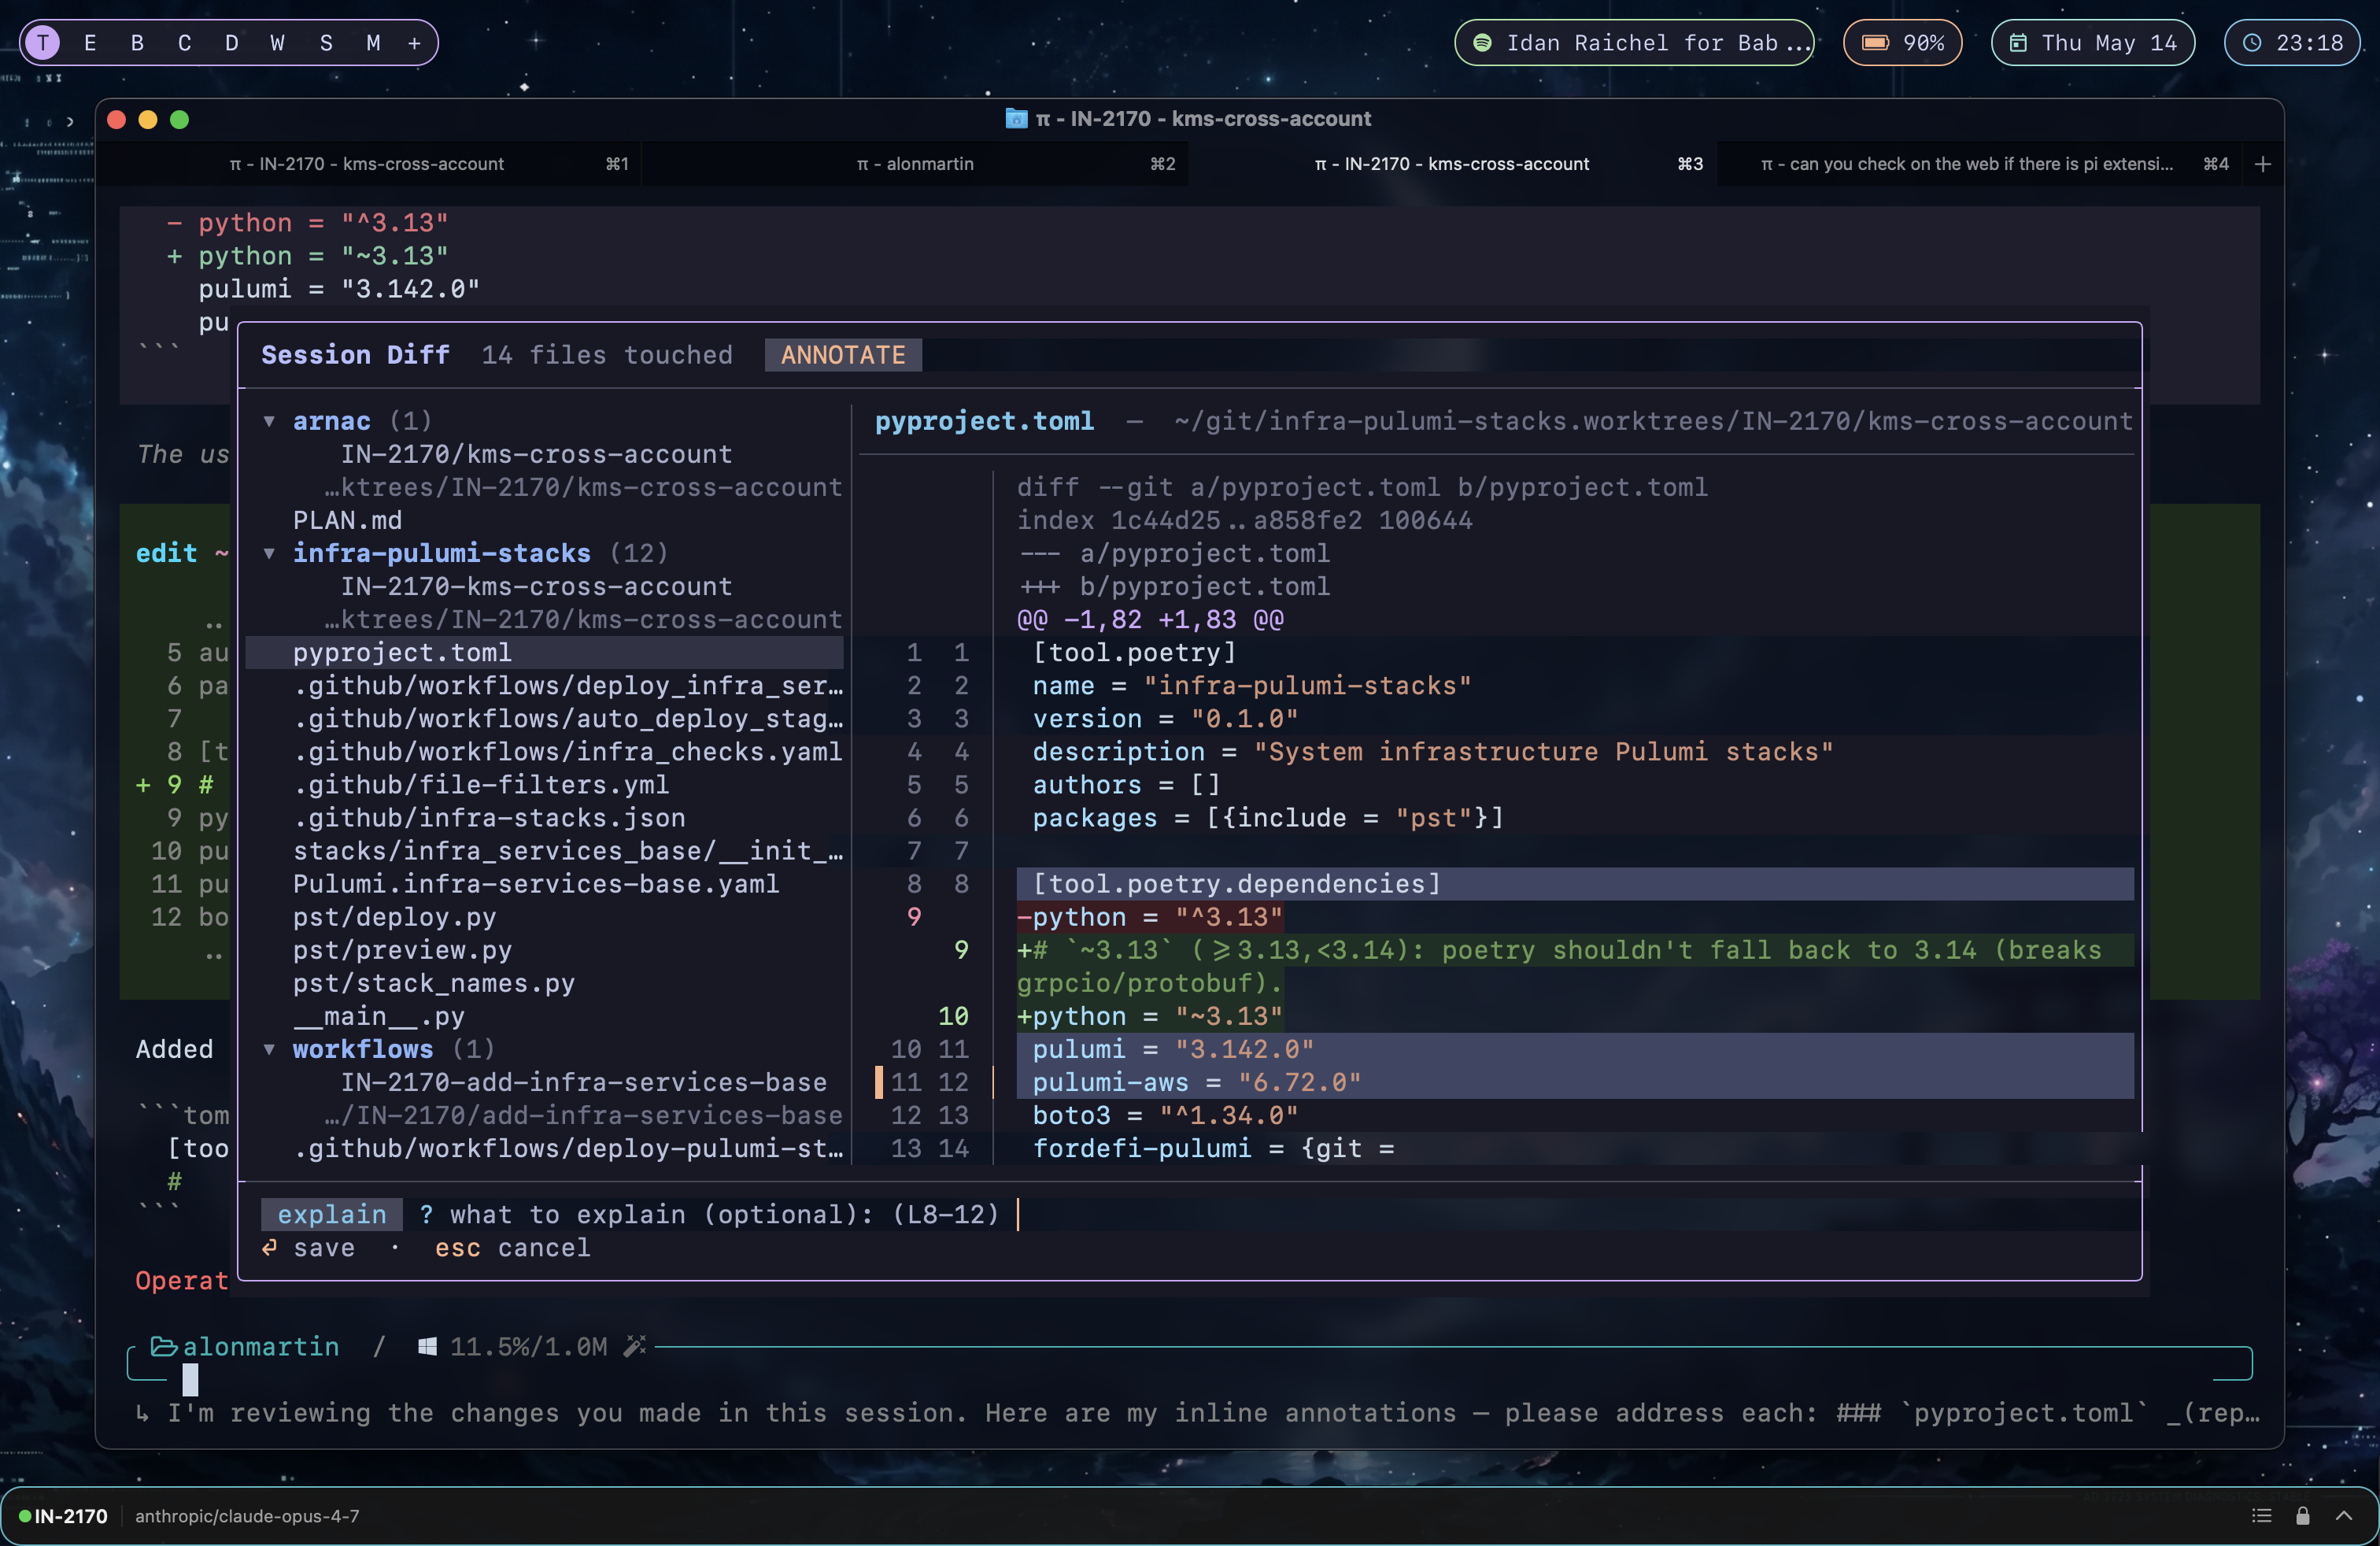Image resolution: width=2380 pixels, height=1546 pixels.
Task: Click the context usage icon before 11.5%/1.0M
Action: [x=427, y=1347]
